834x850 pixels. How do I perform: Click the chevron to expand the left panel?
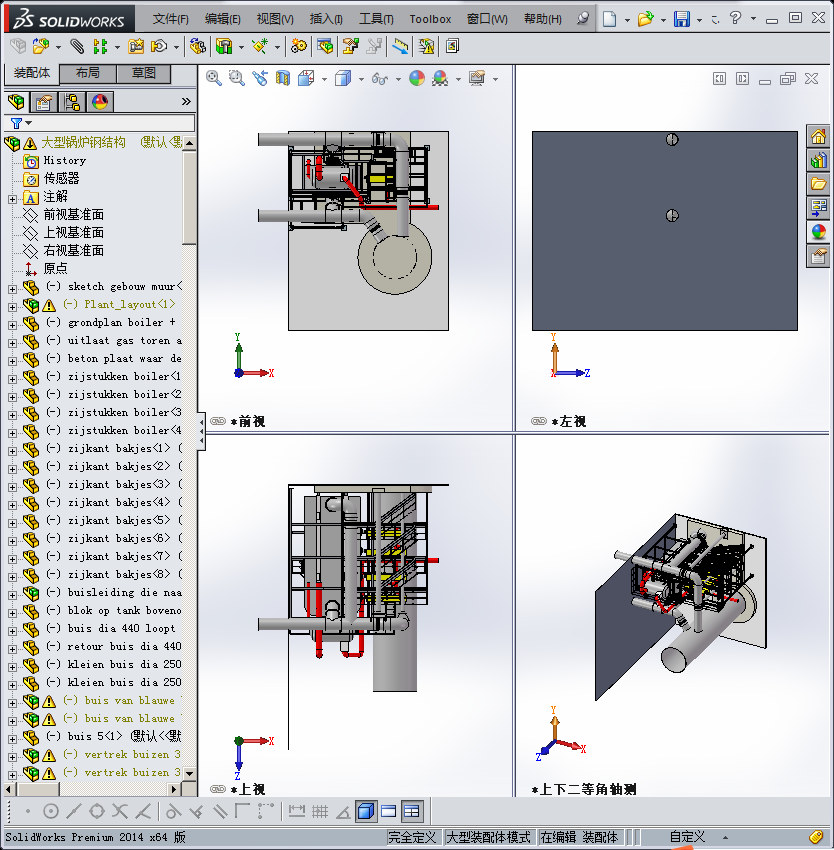coord(185,101)
